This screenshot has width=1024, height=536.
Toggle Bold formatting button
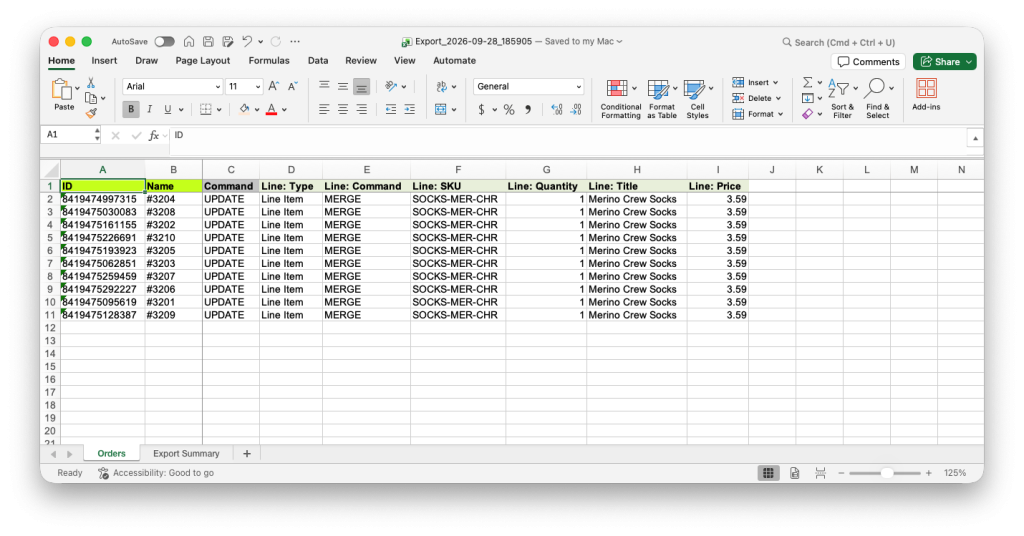coord(131,110)
